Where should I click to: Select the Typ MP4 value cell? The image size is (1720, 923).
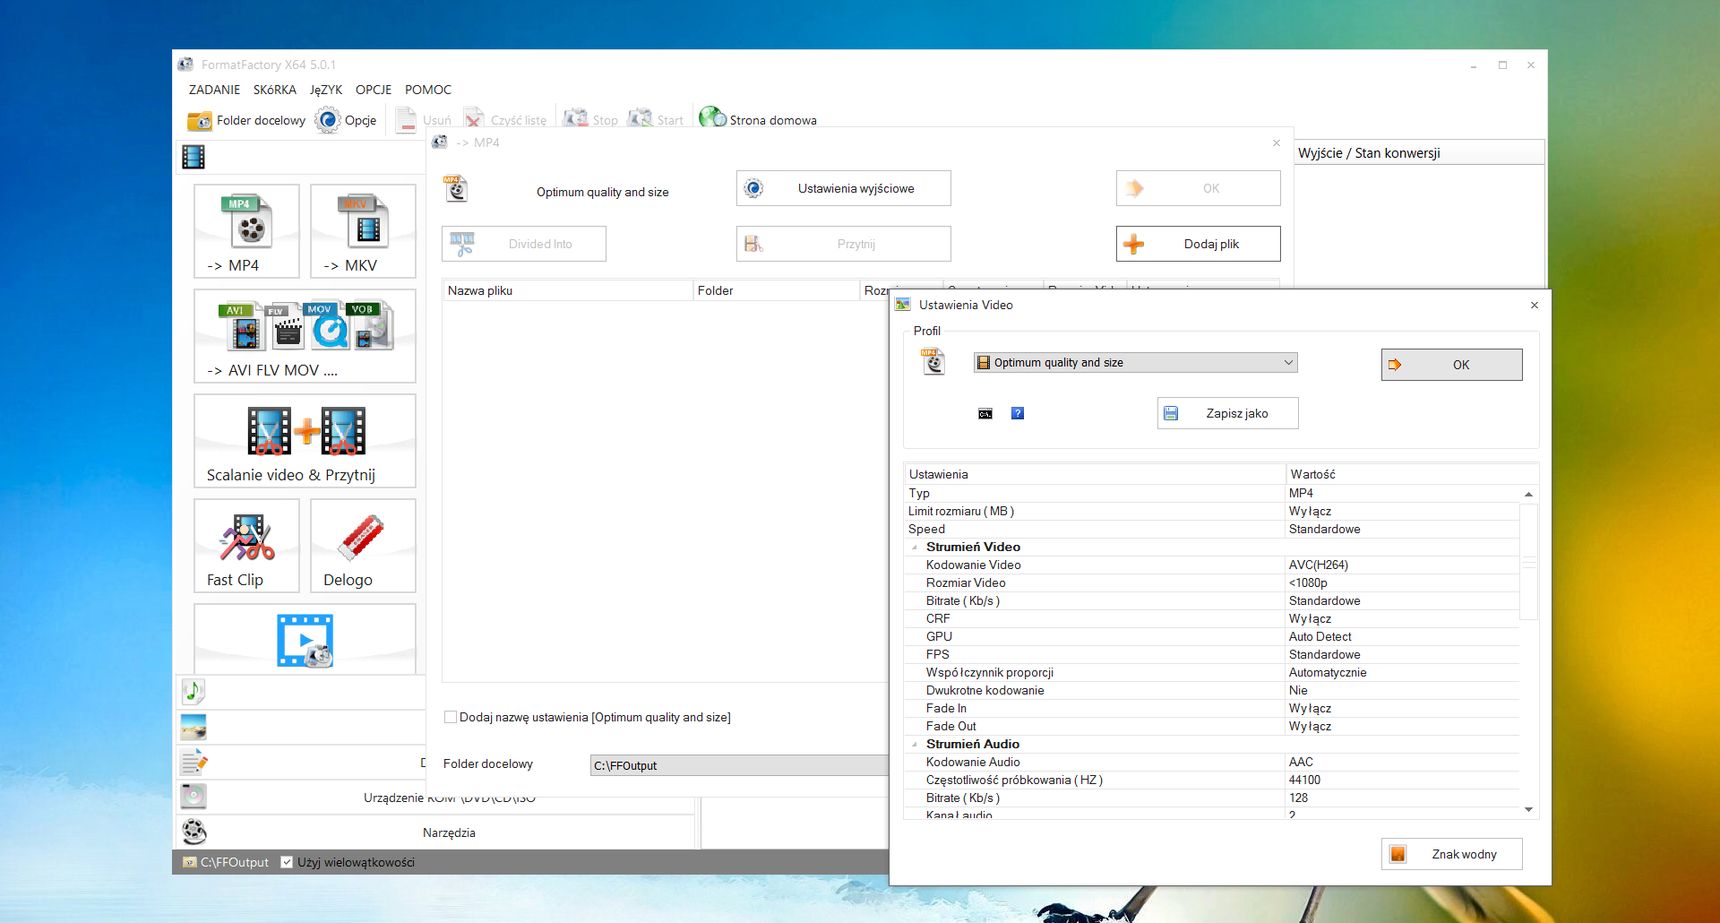[1401, 493]
